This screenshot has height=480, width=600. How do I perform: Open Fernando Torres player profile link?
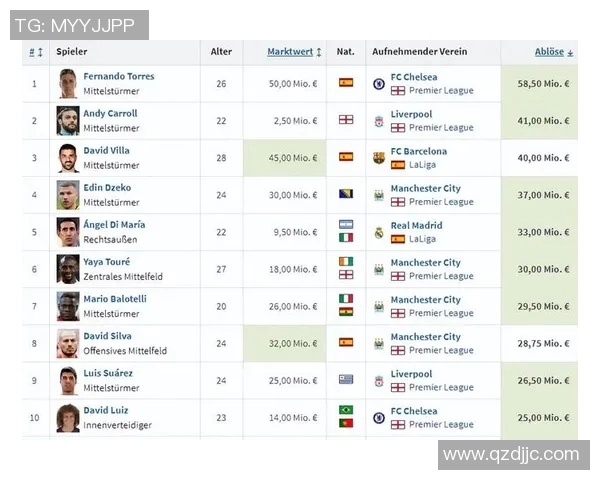[x=118, y=76]
